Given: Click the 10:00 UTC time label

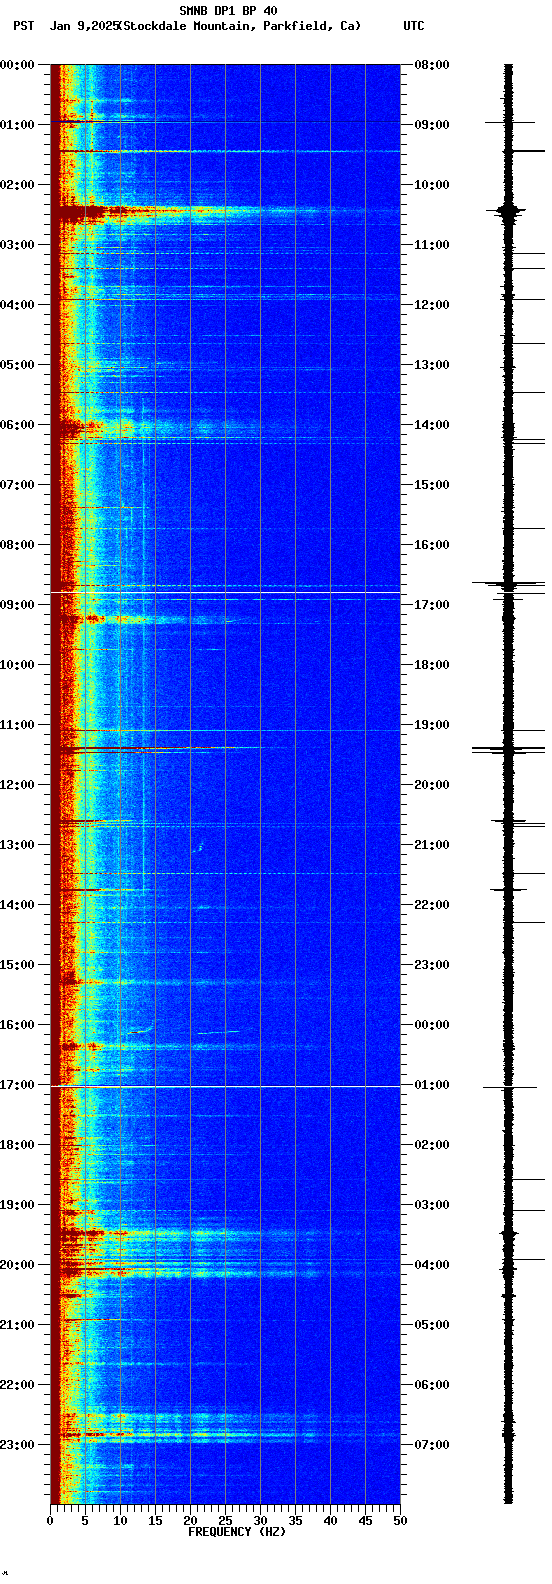Looking at the screenshot, I should pos(432,185).
